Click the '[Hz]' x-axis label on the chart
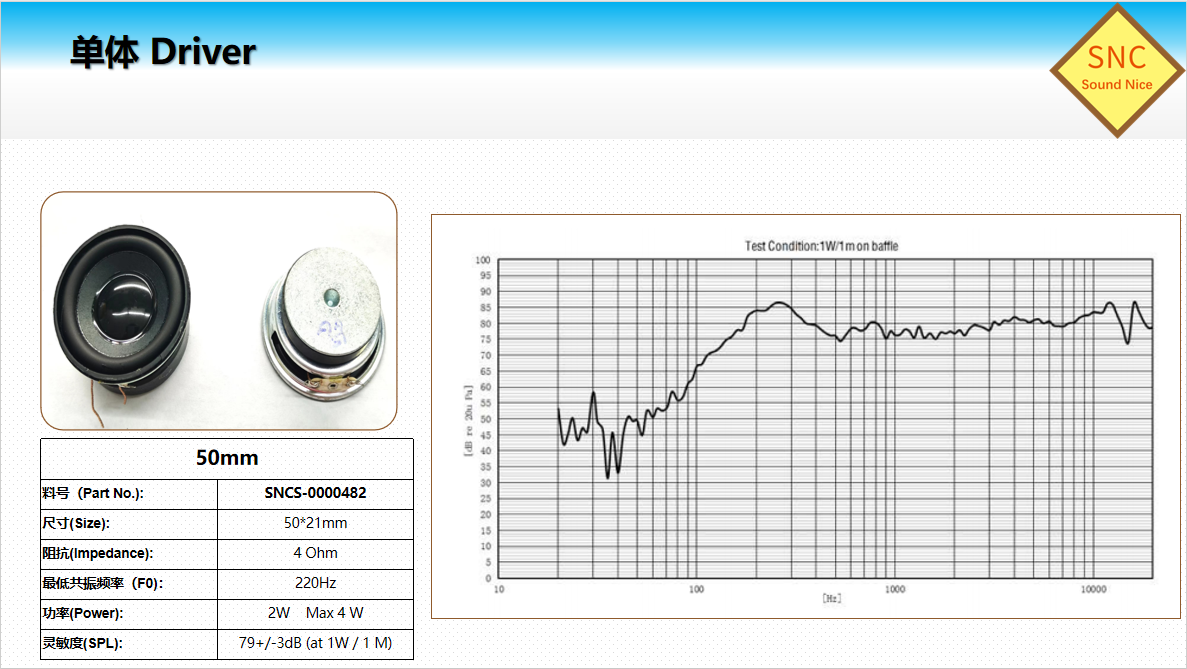Image resolution: width=1187 pixels, height=669 pixels. tap(831, 598)
